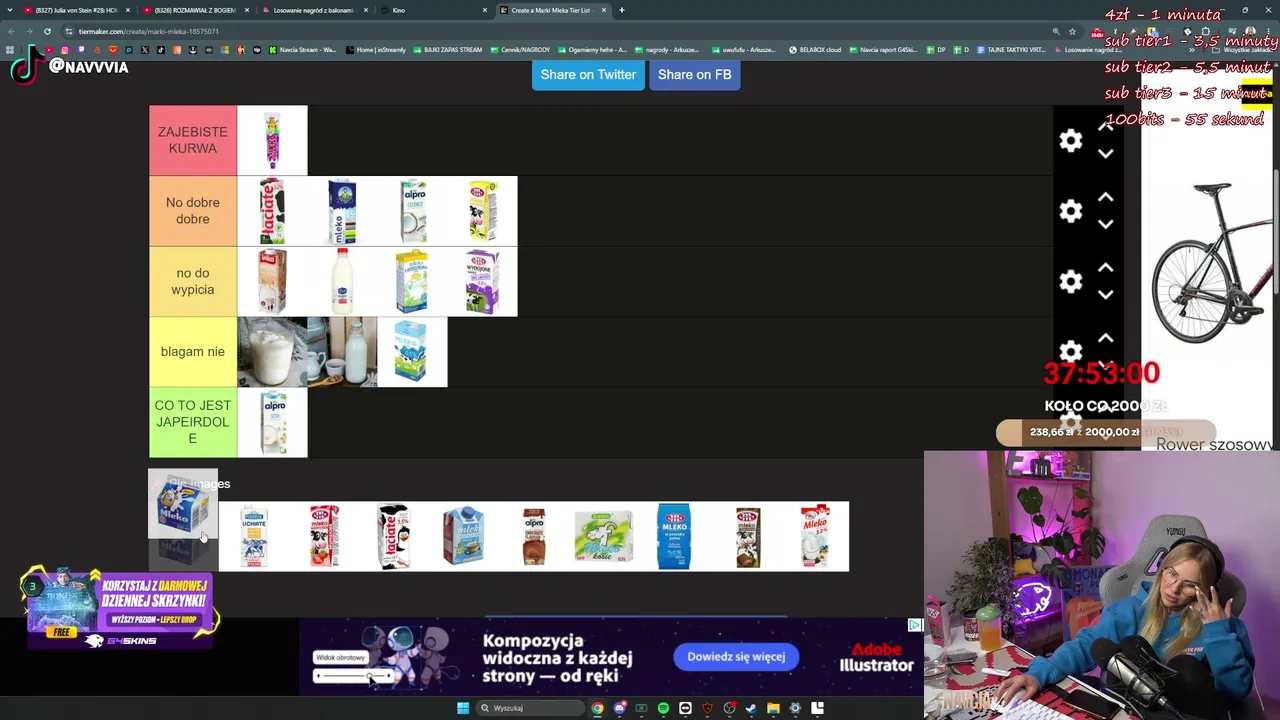Pick the blue Mlekovita bag from image pool
Screen dimensions: 1280x720
pos(674,537)
